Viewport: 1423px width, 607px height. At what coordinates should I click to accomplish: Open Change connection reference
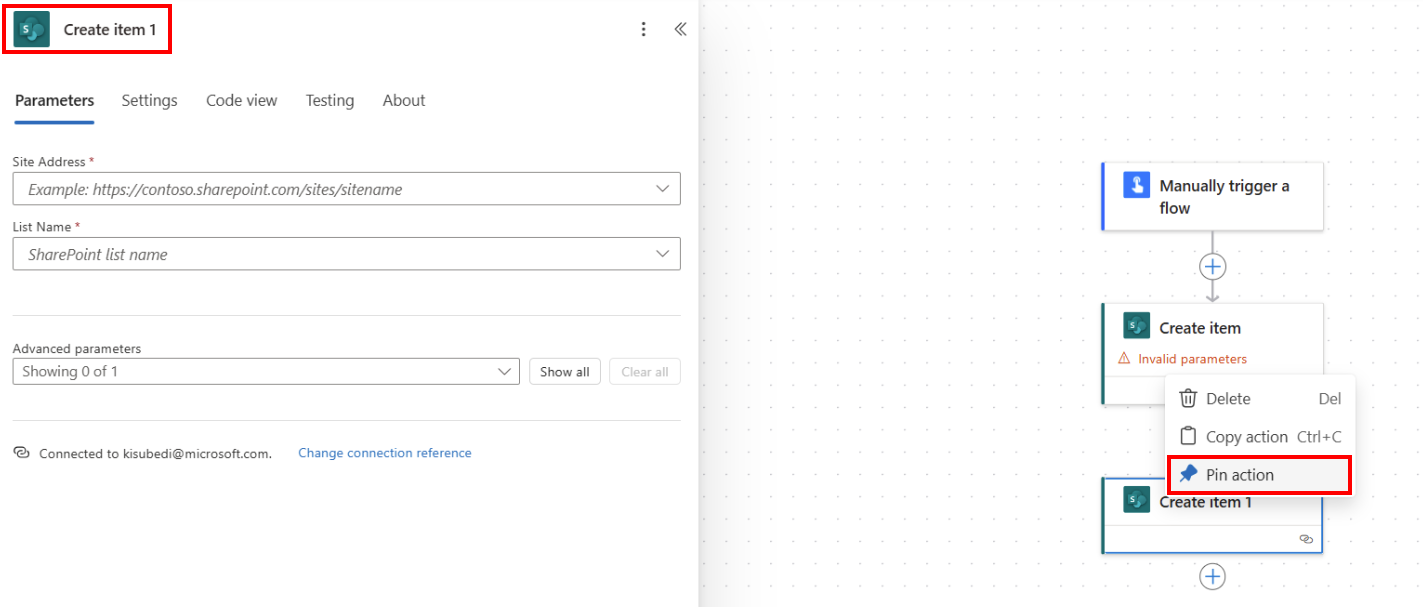[x=385, y=452]
